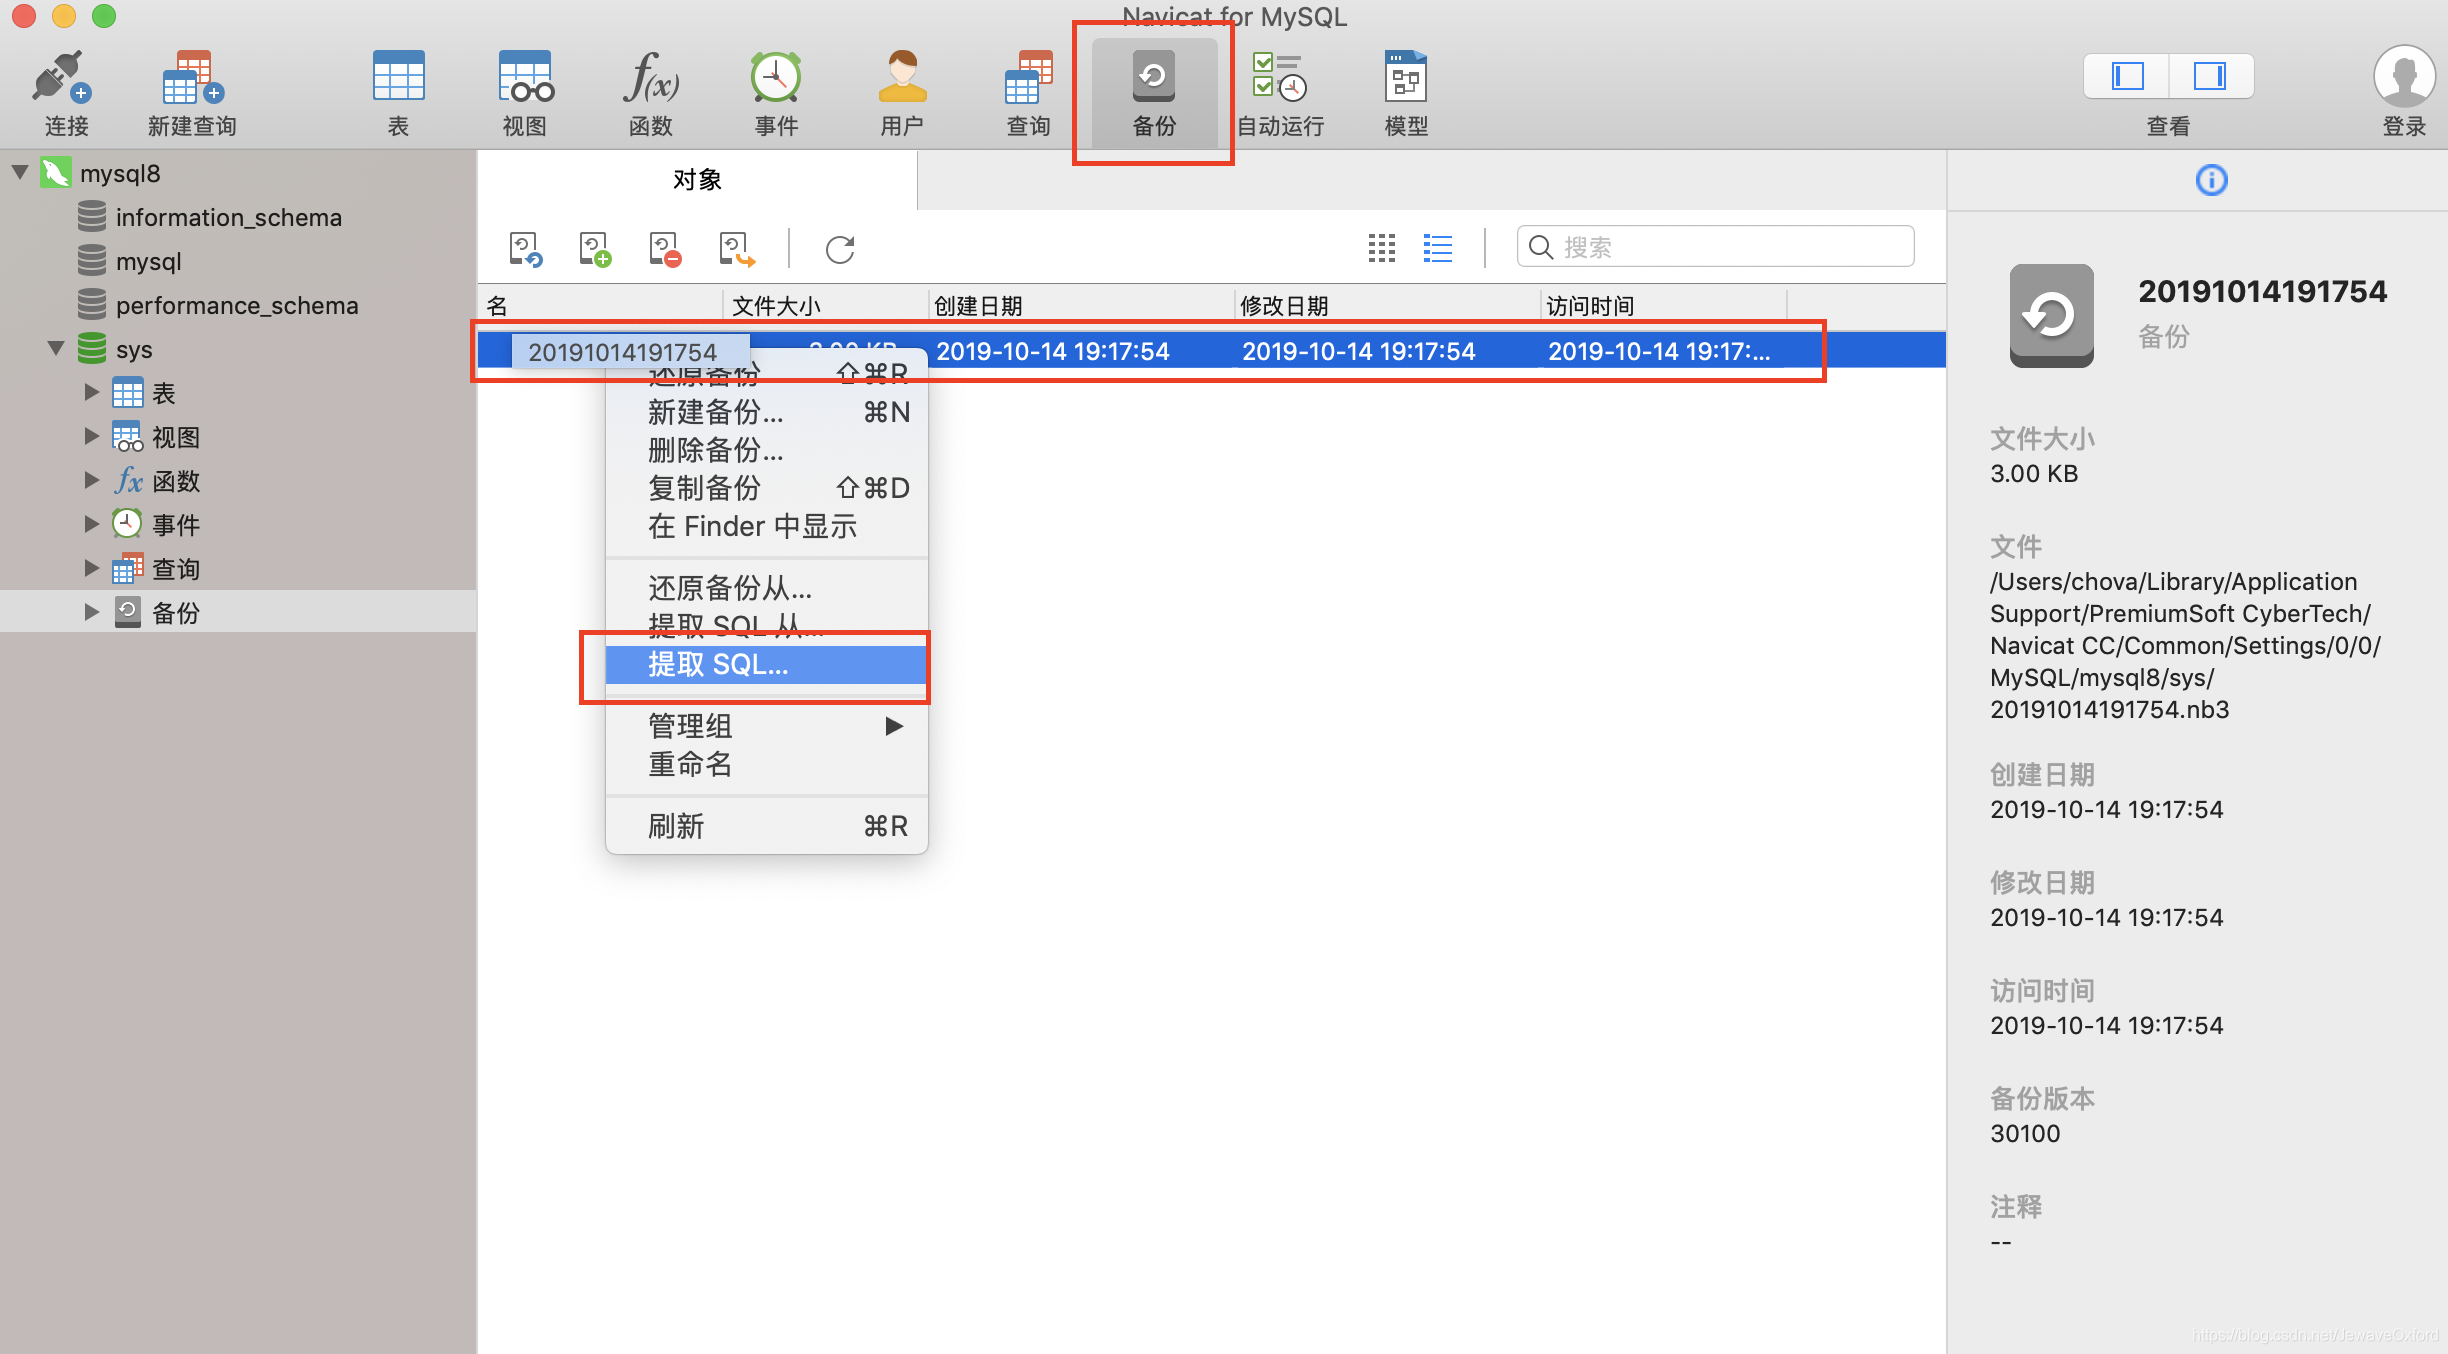The image size is (2448, 1354).
Task: Collapse the mysql8 connection tree
Action: [20, 172]
